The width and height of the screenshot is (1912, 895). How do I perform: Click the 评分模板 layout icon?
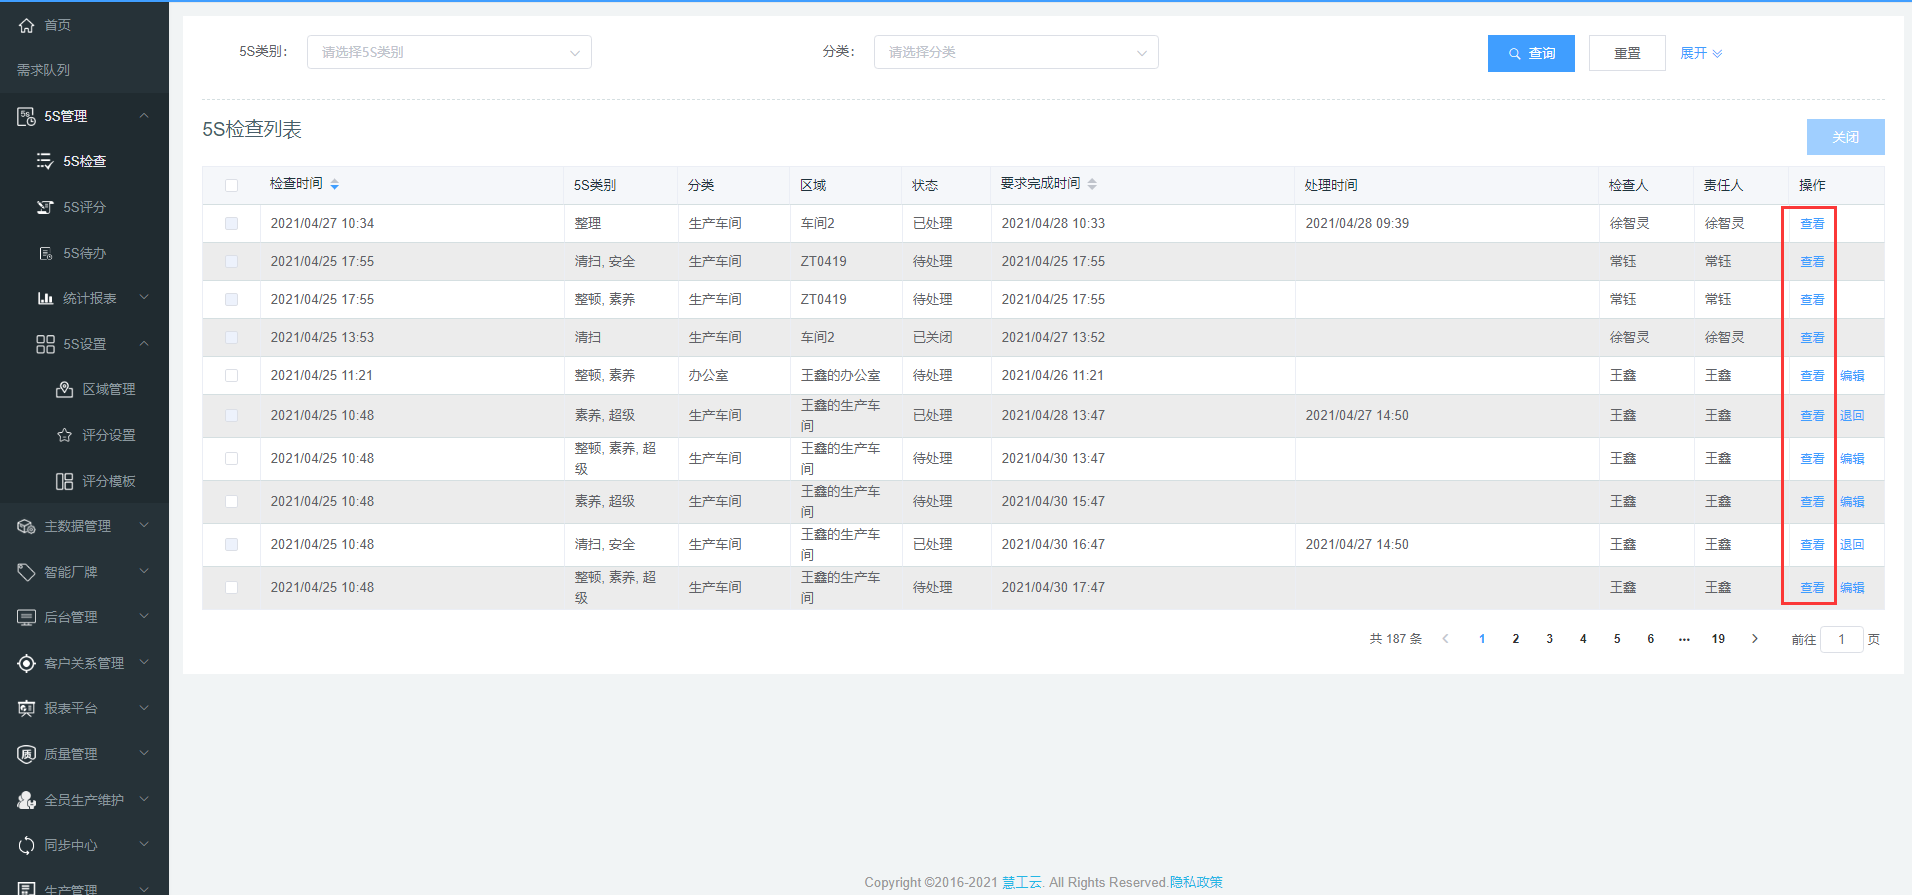[64, 481]
